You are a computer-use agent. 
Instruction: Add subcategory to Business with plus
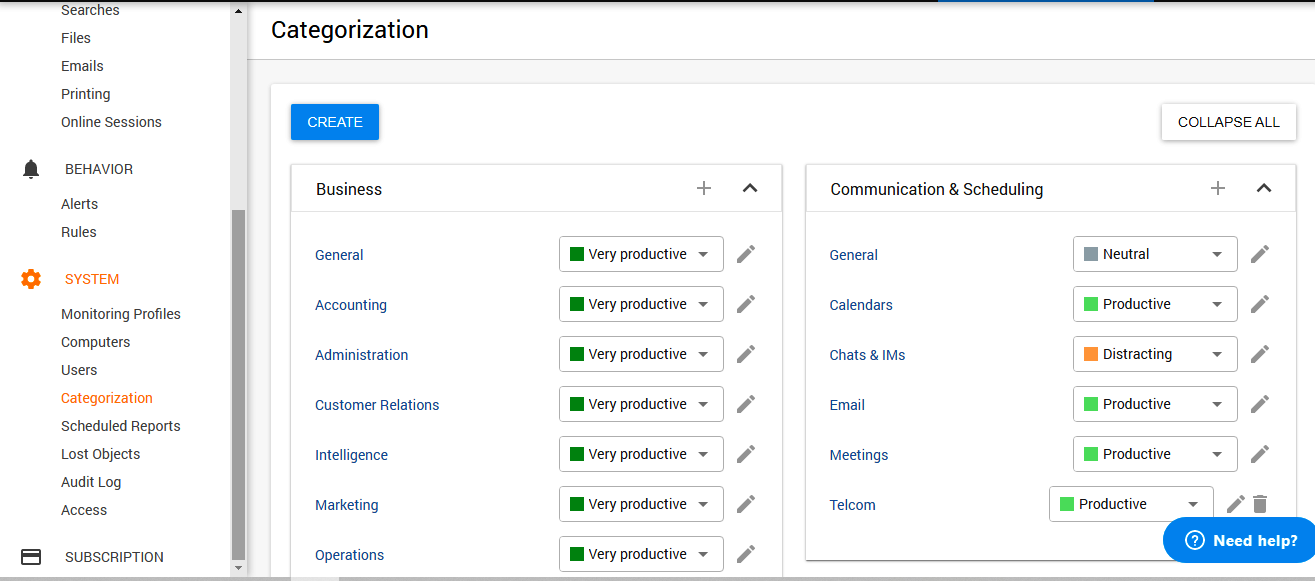704,188
